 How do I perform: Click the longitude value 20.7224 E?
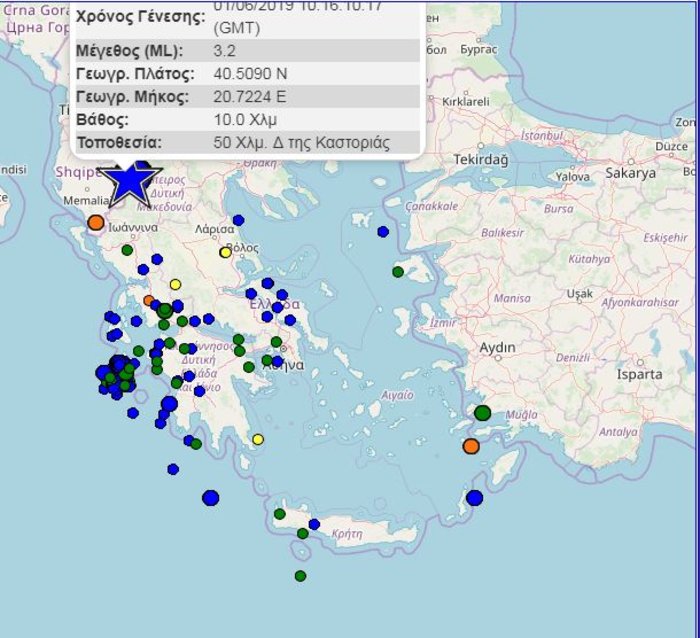tap(250, 97)
